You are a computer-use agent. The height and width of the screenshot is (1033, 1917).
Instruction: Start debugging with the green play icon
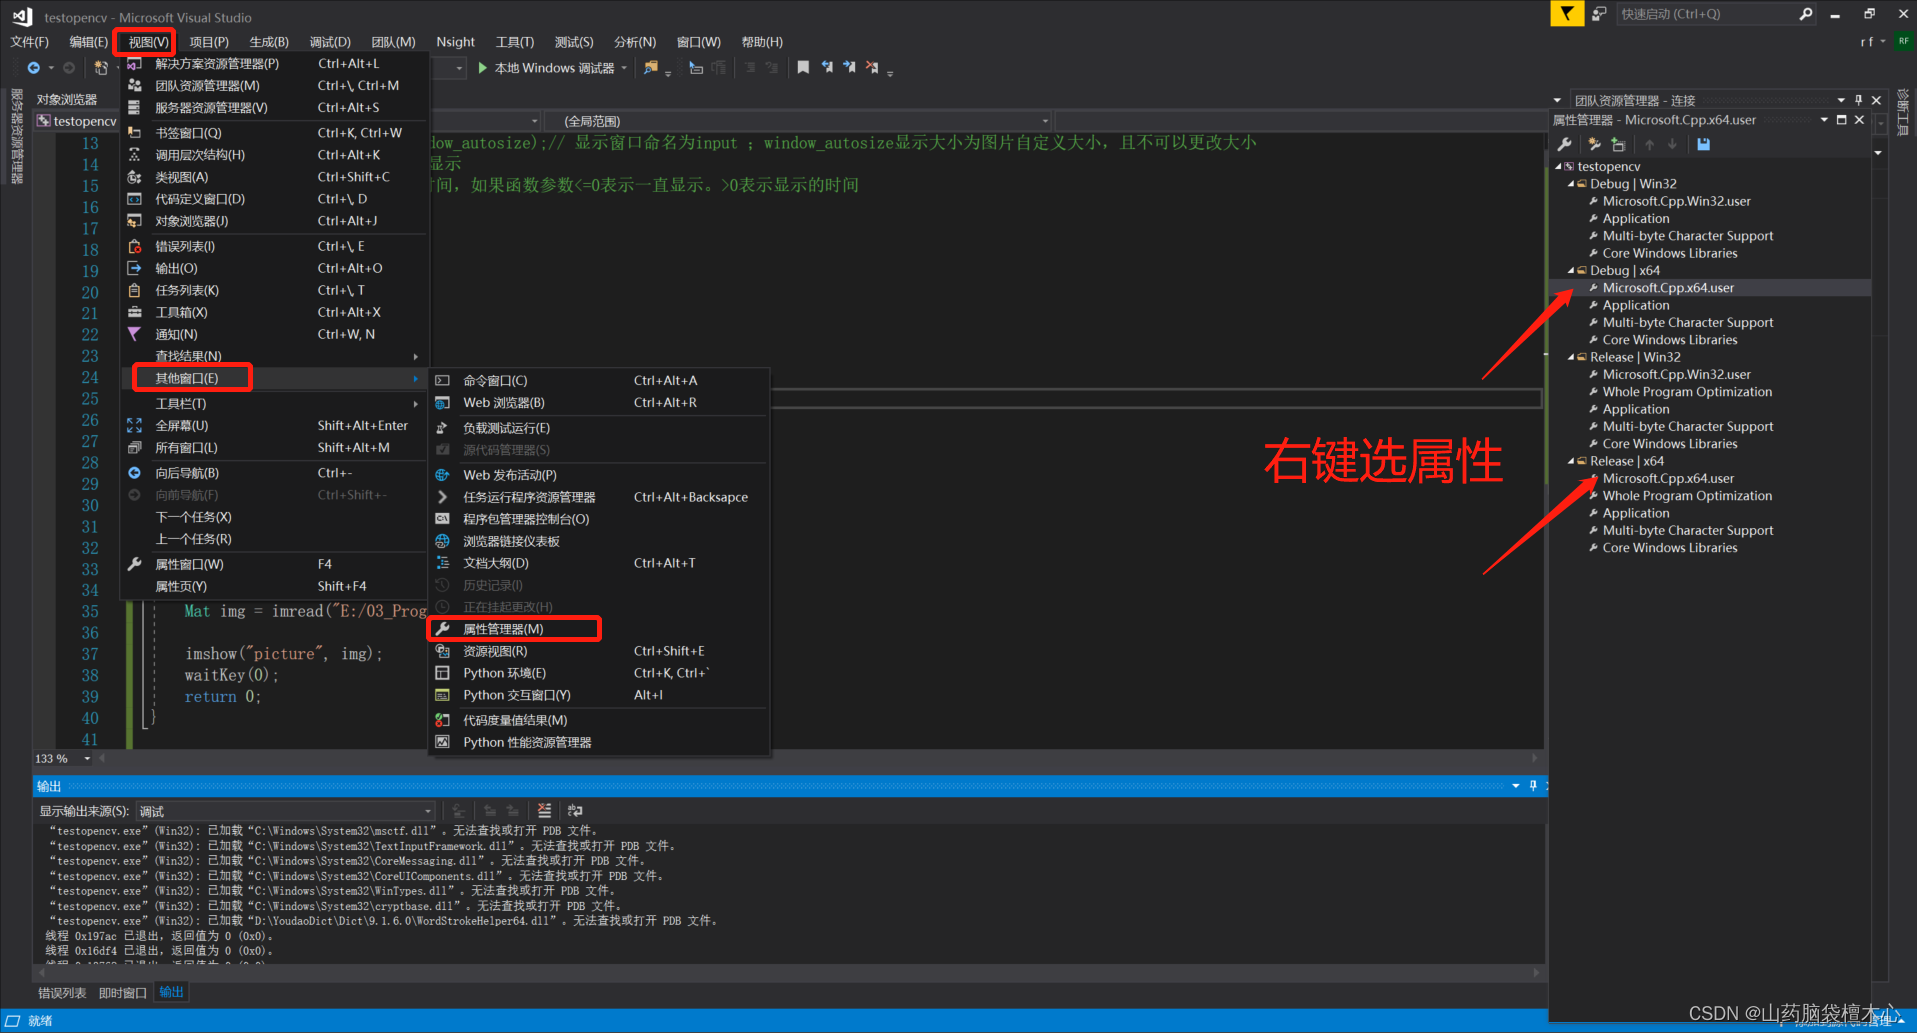point(483,68)
